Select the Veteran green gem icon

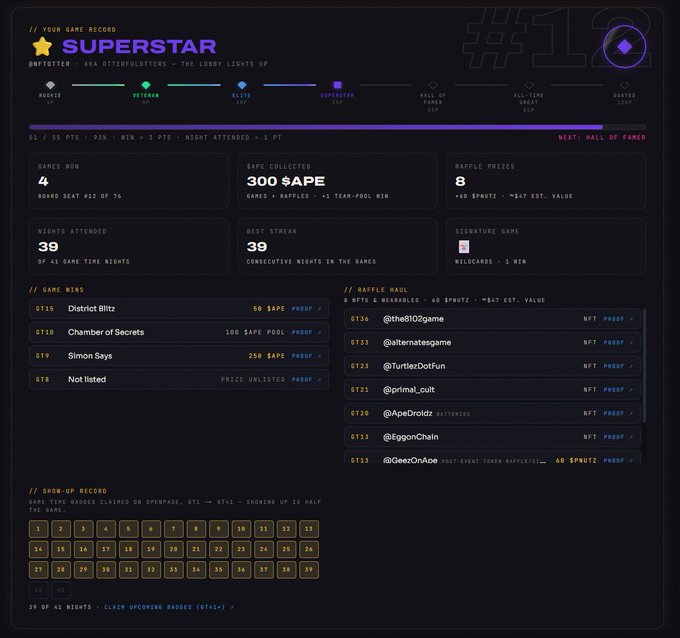[146, 85]
